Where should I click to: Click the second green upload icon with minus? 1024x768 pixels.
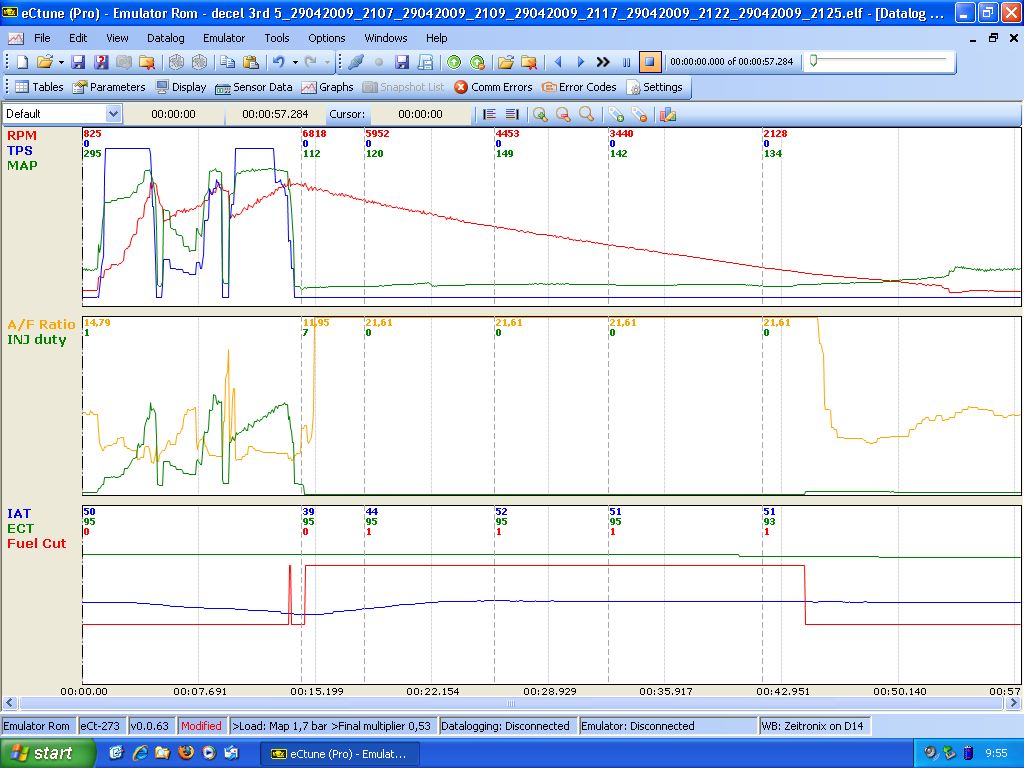coord(477,62)
